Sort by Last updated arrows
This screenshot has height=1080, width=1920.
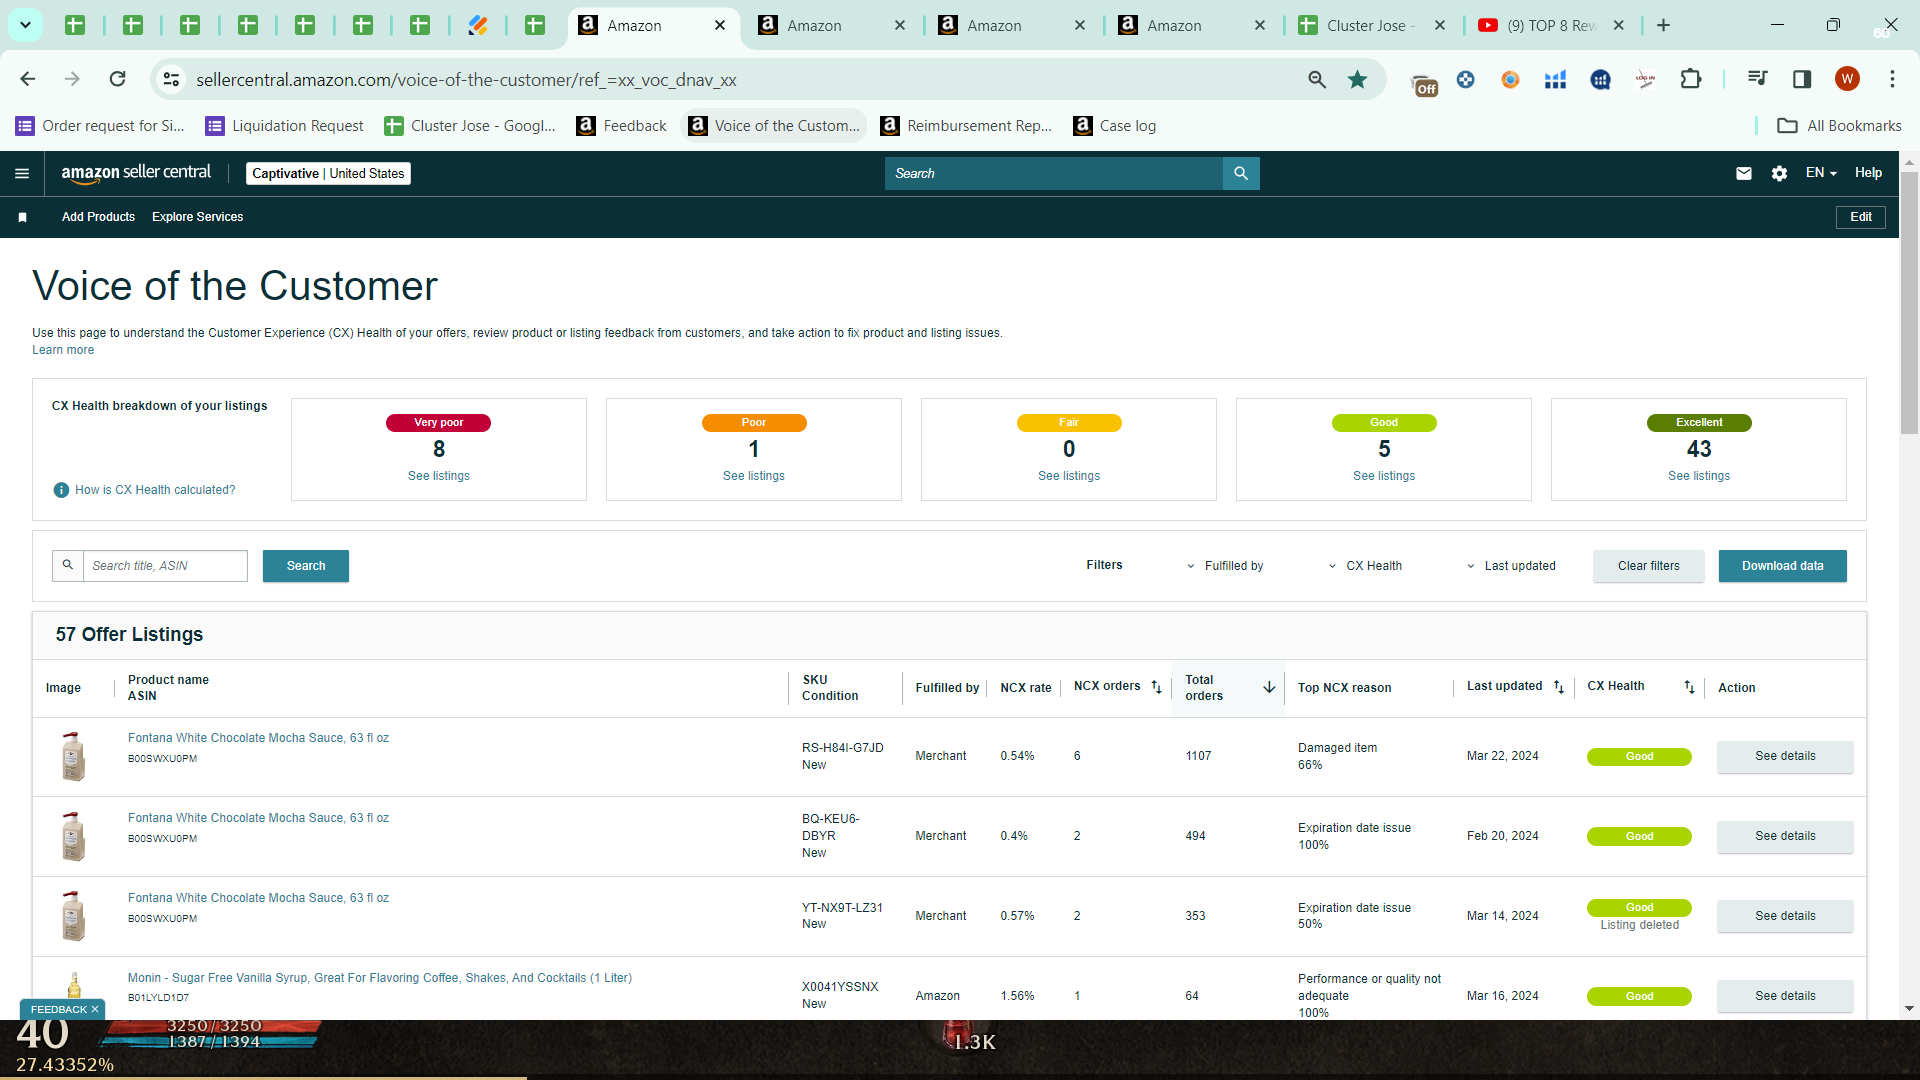(1559, 687)
